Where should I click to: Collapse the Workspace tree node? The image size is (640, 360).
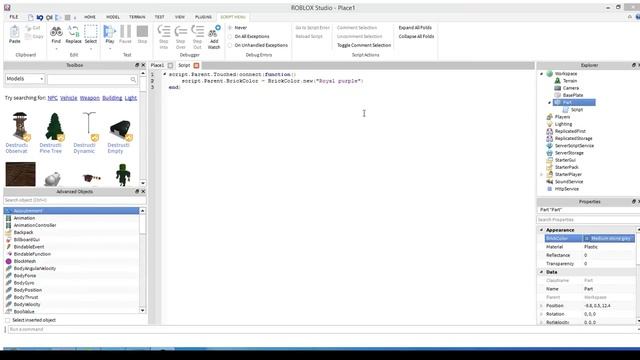coord(542,74)
